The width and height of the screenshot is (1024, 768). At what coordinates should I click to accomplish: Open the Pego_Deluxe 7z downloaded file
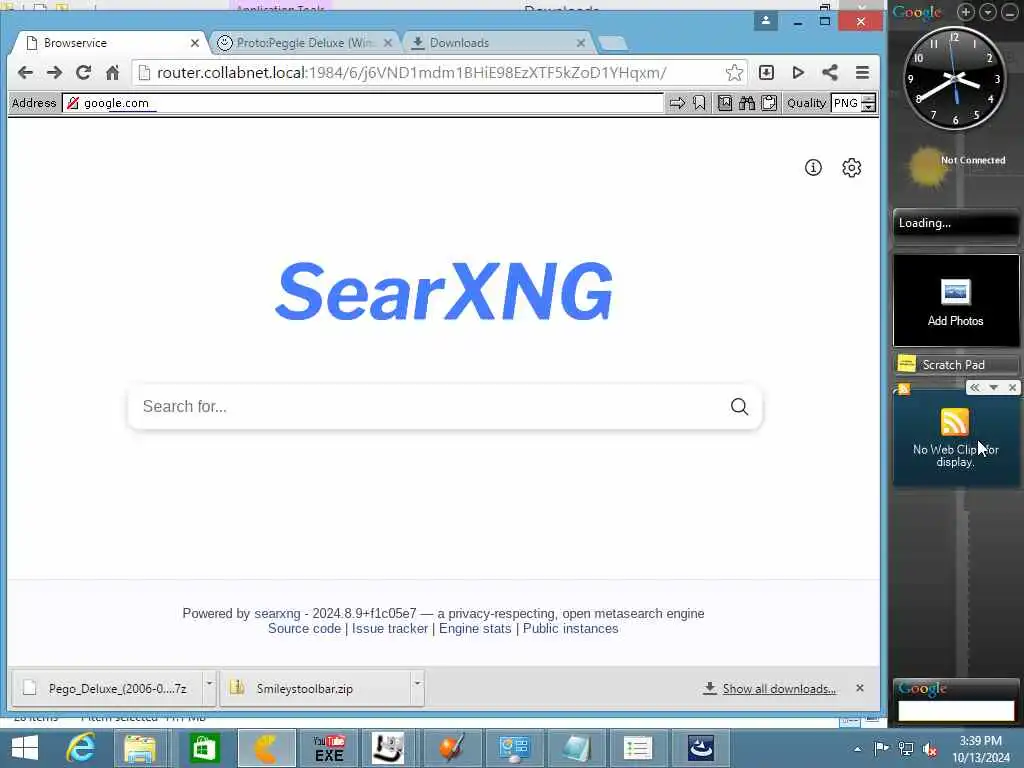[108, 688]
